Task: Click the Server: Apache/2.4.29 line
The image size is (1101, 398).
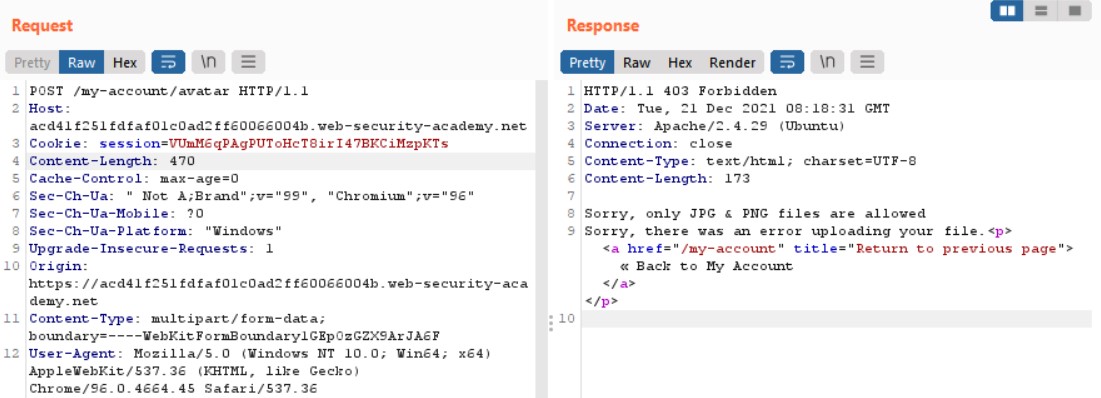Action: pos(714,126)
